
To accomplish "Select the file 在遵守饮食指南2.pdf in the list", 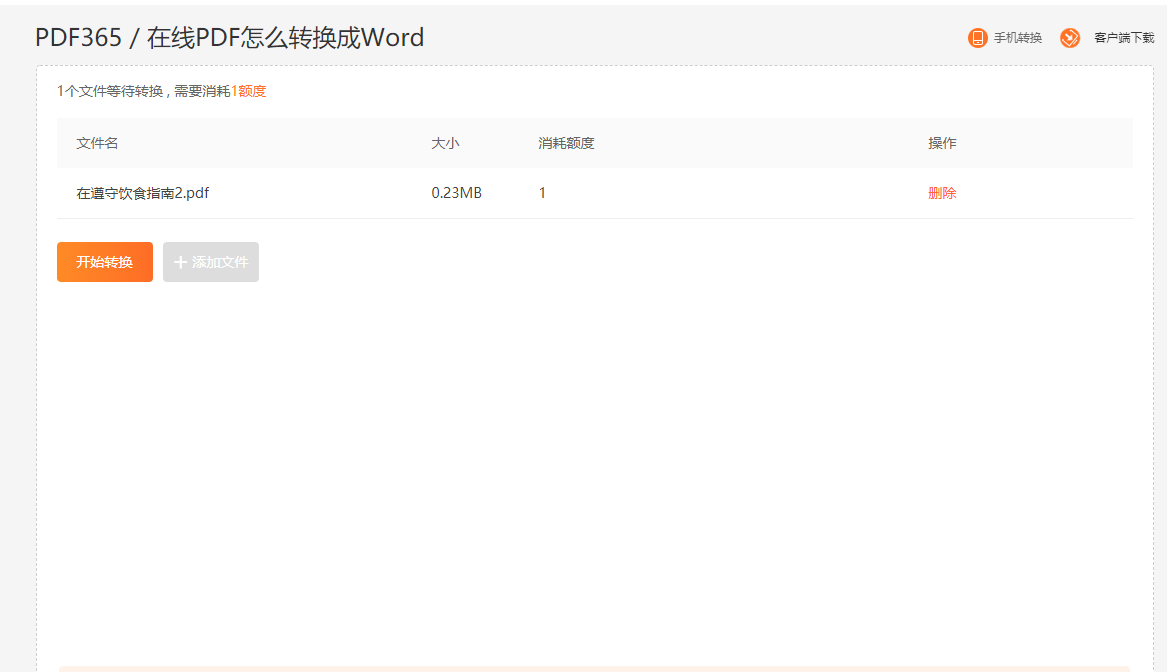I will (x=143, y=193).
